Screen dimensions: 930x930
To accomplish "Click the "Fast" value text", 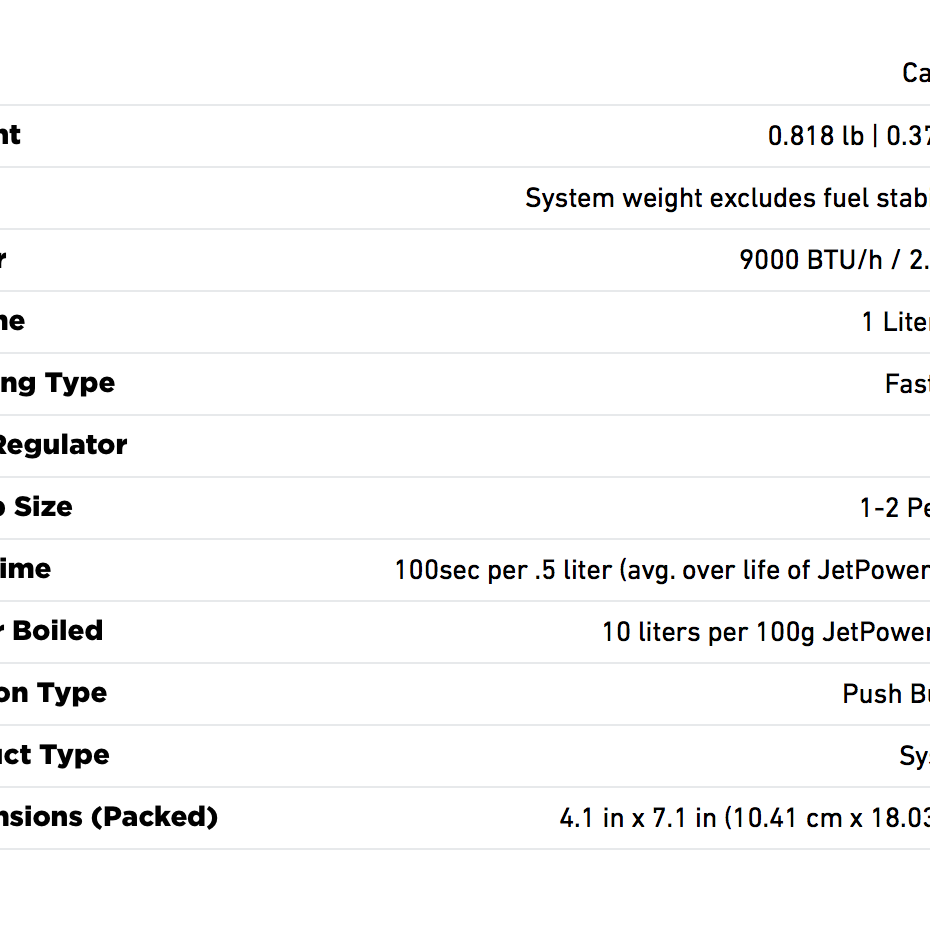I will (x=906, y=384).
